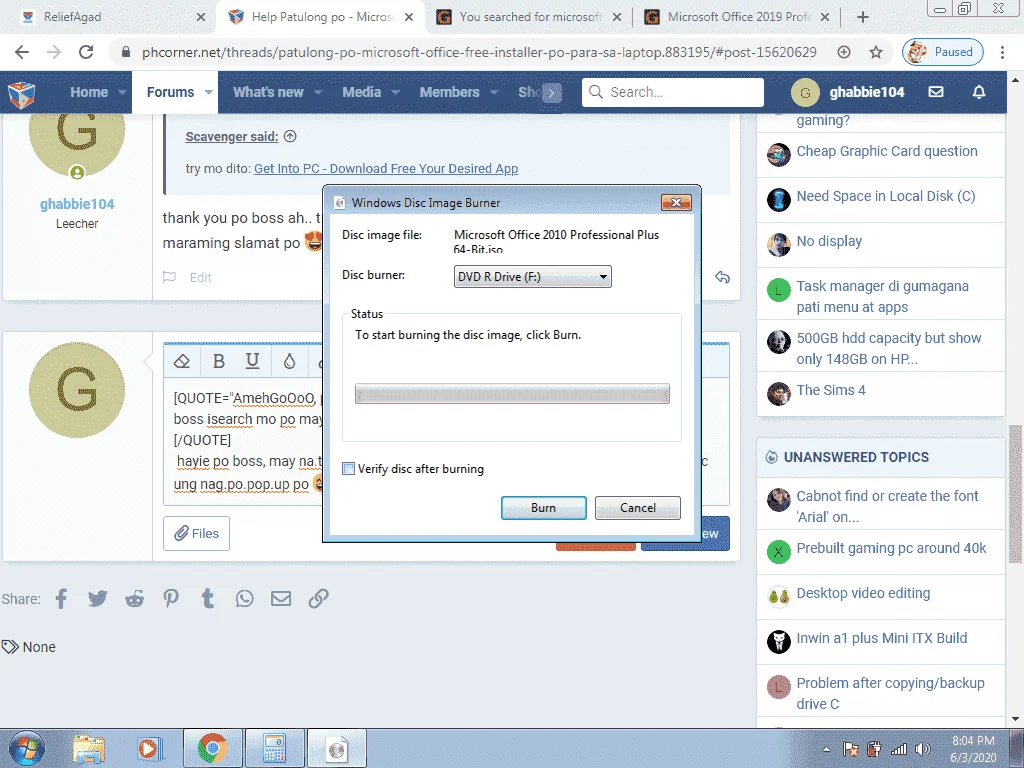Click the browser back arrow
Screen dimensions: 1024x768
pyautogui.click(x=22, y=52)
